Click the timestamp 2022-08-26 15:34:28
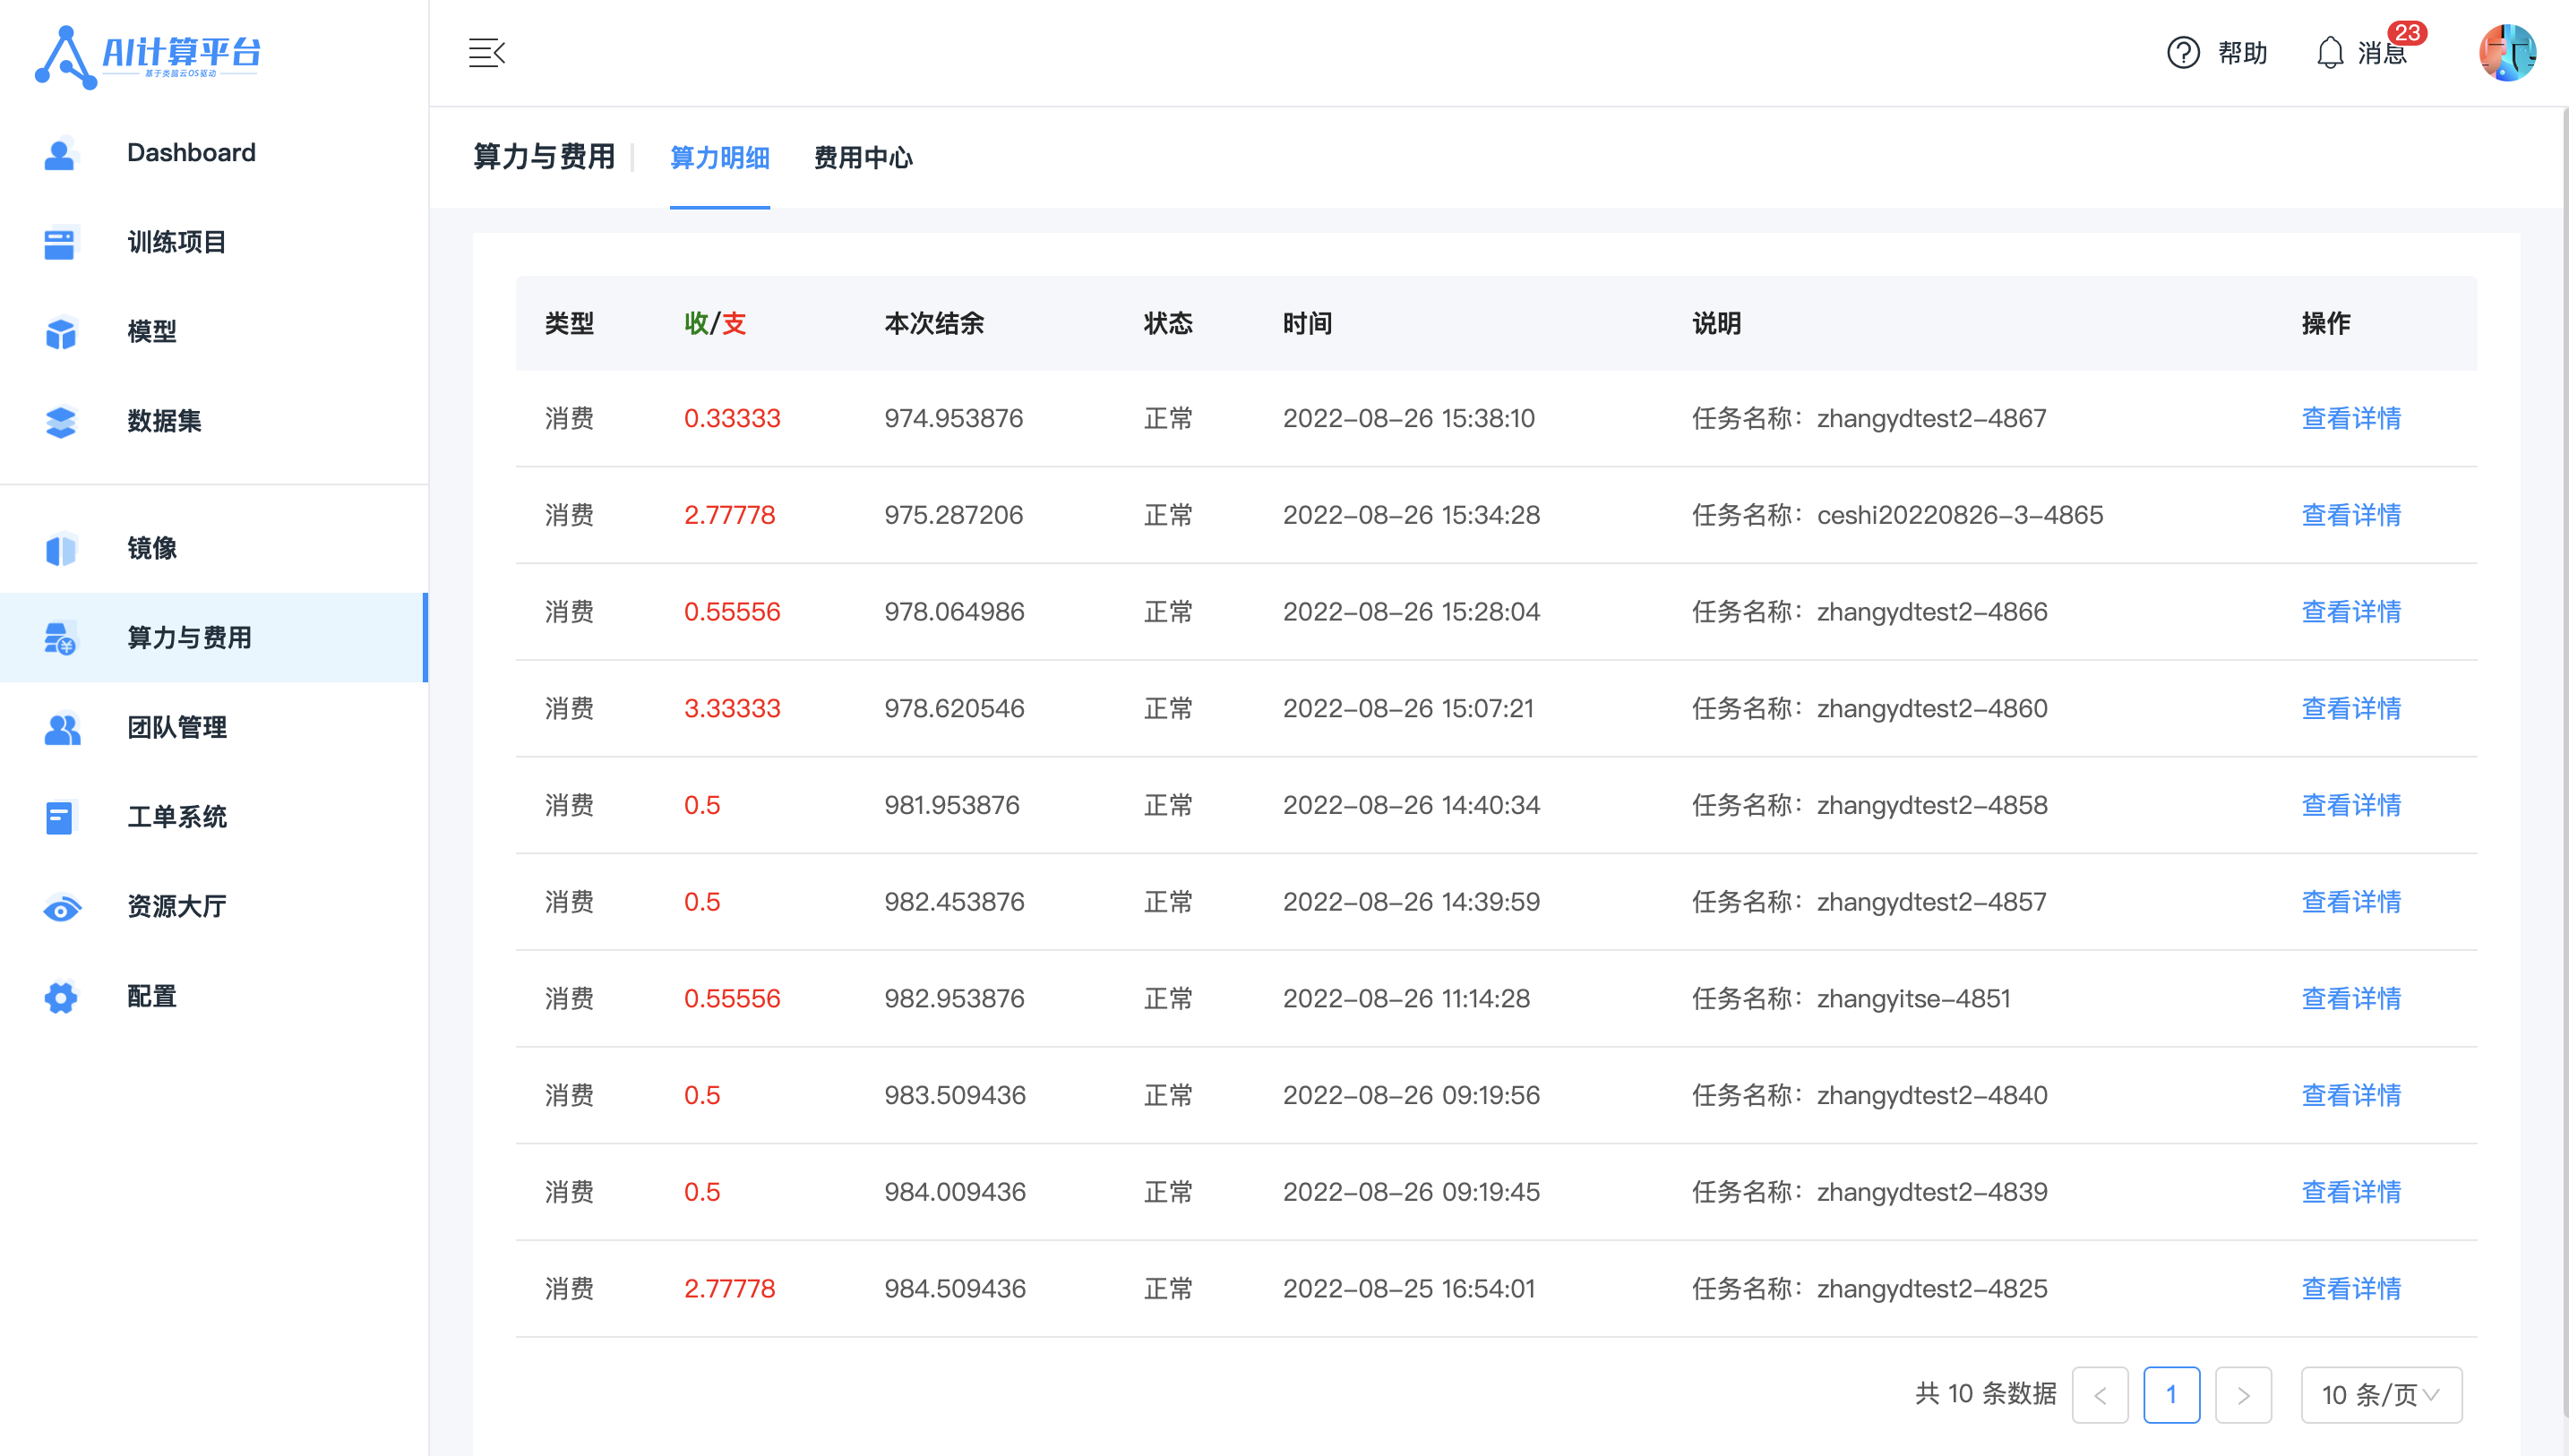The width and height of the screenshot is (2569, 1456). (x=1411, y=516)
